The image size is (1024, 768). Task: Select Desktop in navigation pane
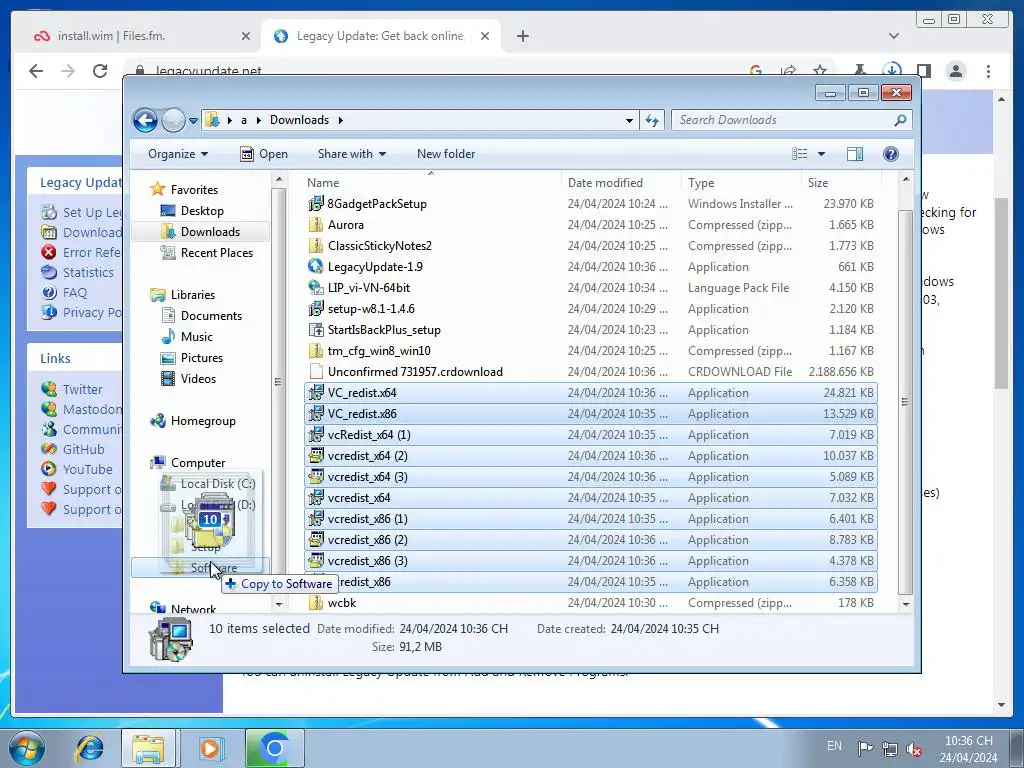202,211
